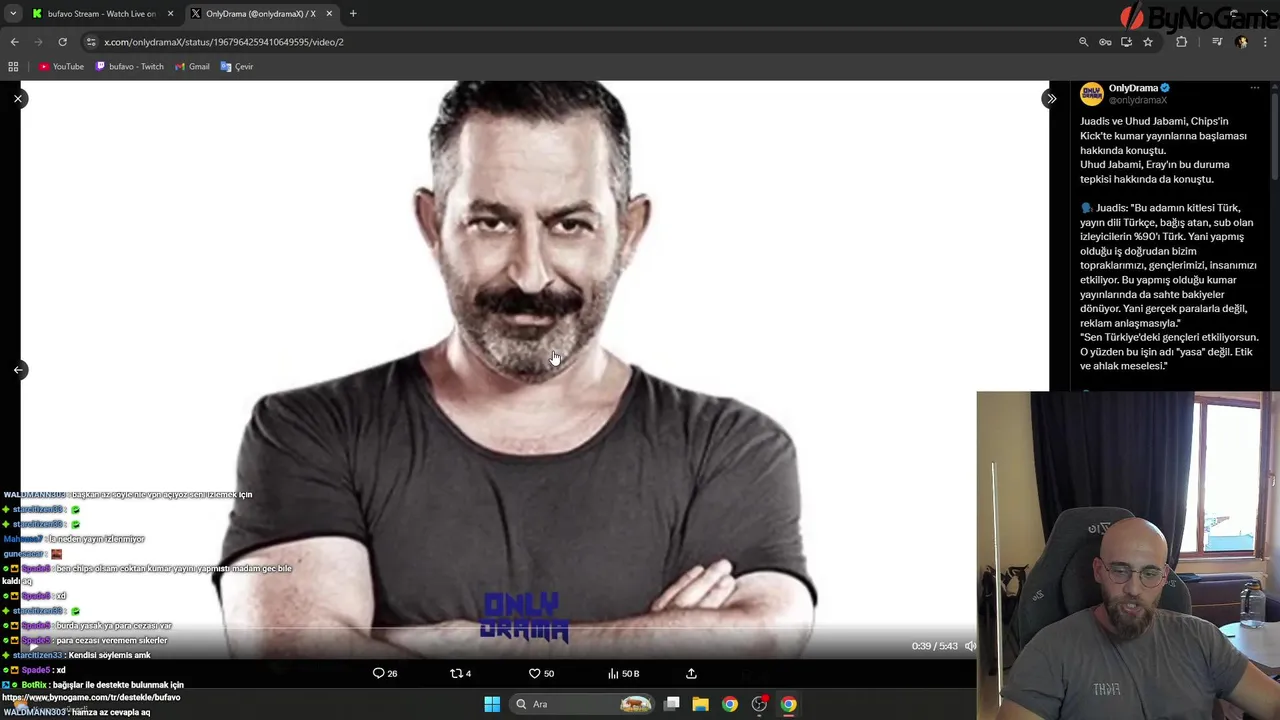Open the Çevir bookmark
Screen dimensions: 1280x720
[x=237, y=66]
